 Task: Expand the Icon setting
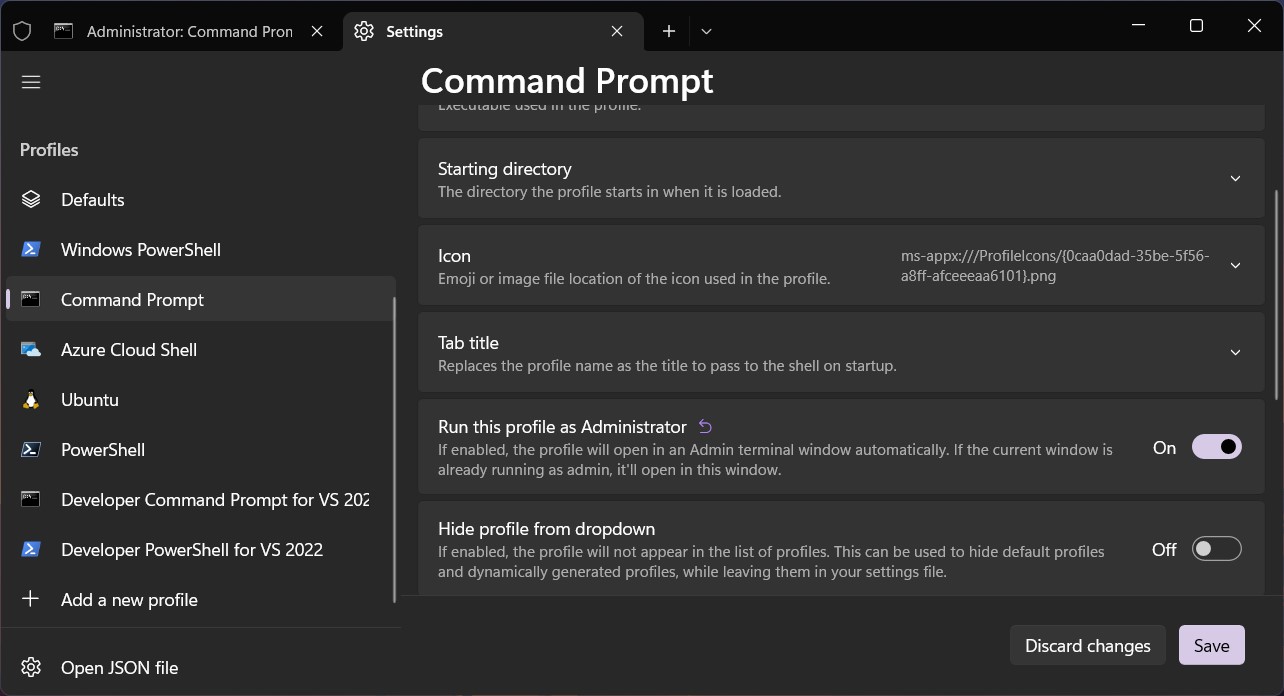[x=1235, y=266]
